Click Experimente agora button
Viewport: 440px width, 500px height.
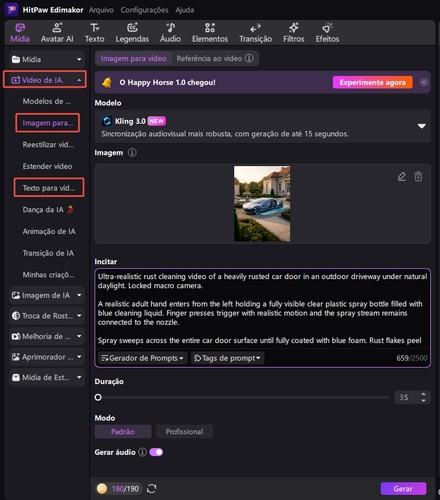pyautogui.click(x=373, y=82)
